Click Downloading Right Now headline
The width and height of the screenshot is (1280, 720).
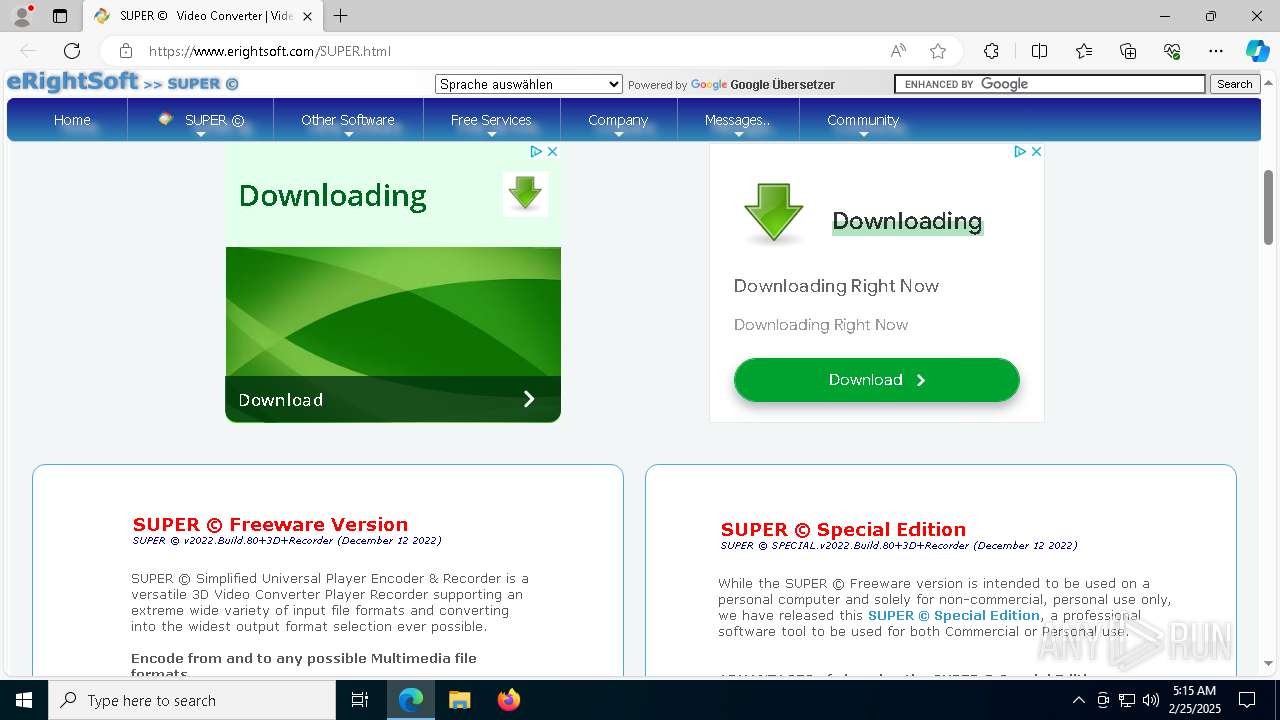click(836, 286)
